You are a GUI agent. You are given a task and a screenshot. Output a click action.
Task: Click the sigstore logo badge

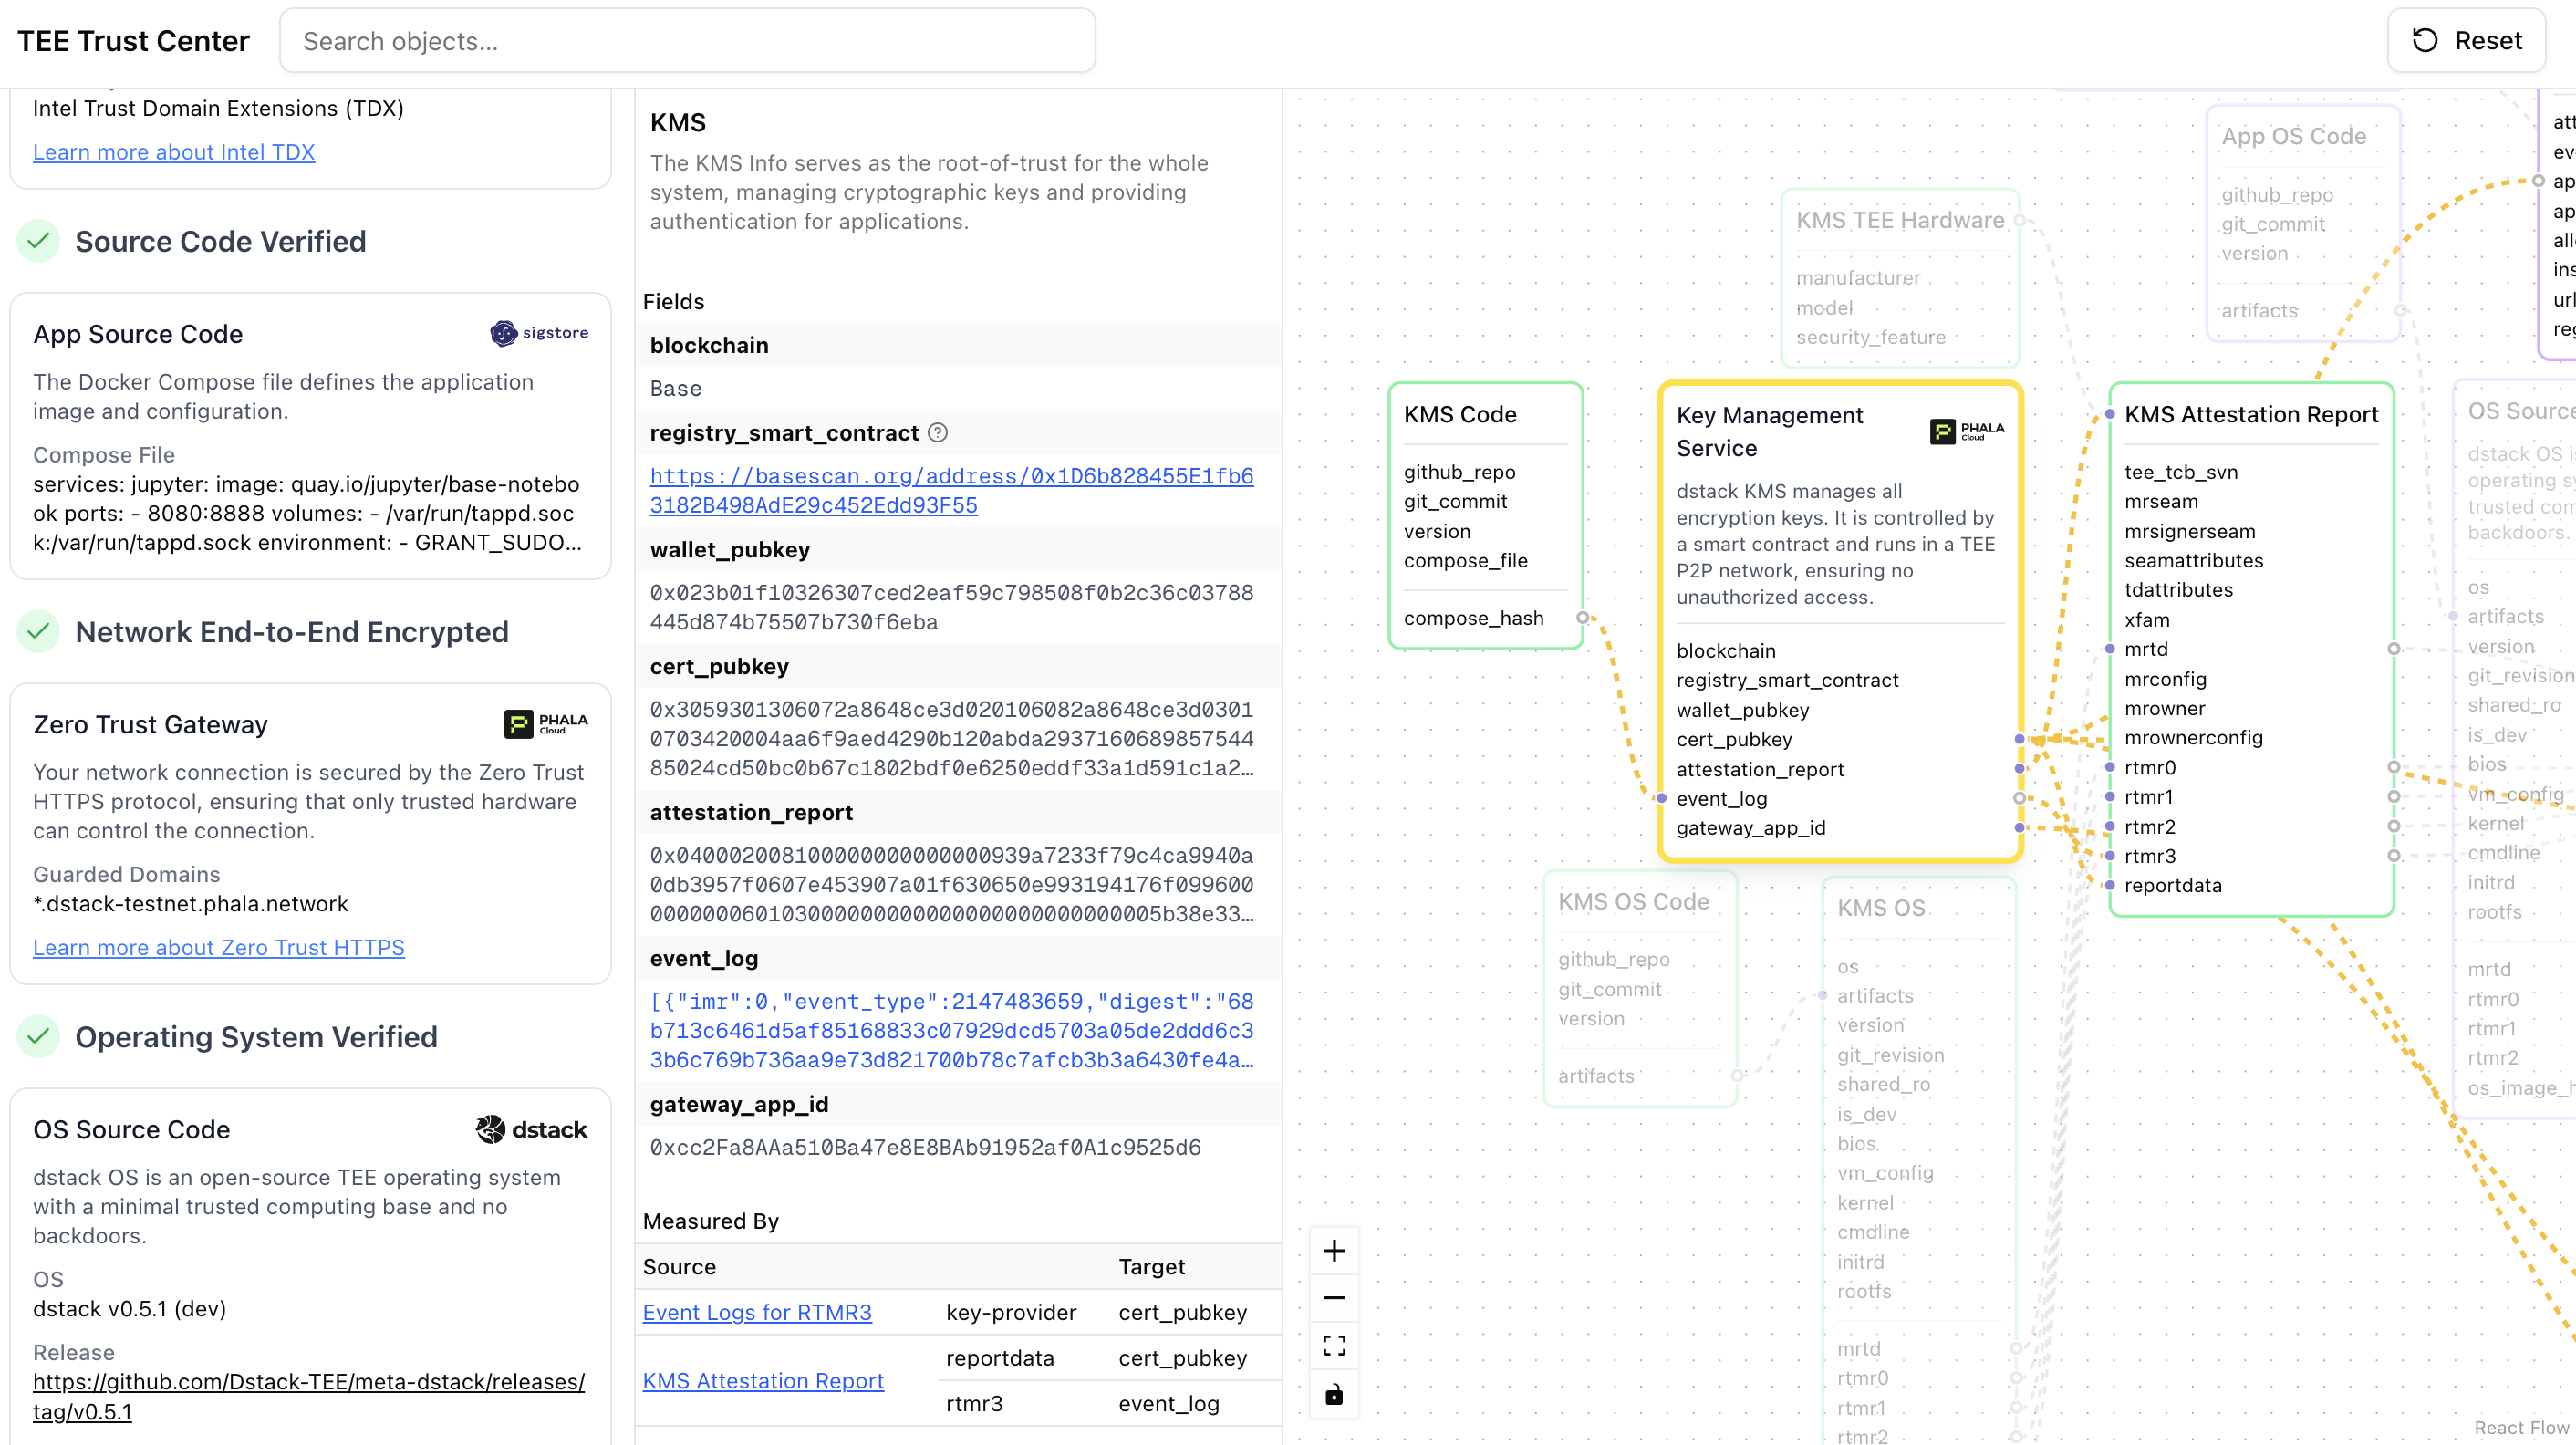pyautogui.click(x=540, y=333)
